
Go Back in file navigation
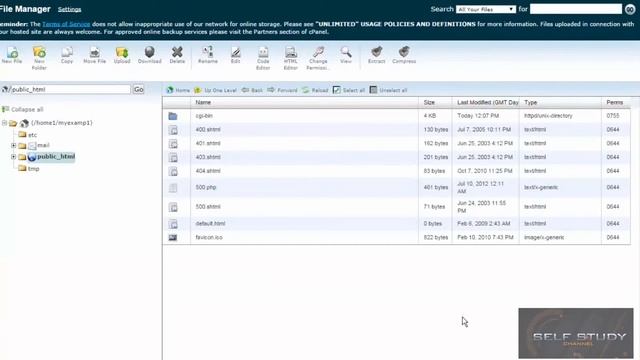(x=252, y=90)
